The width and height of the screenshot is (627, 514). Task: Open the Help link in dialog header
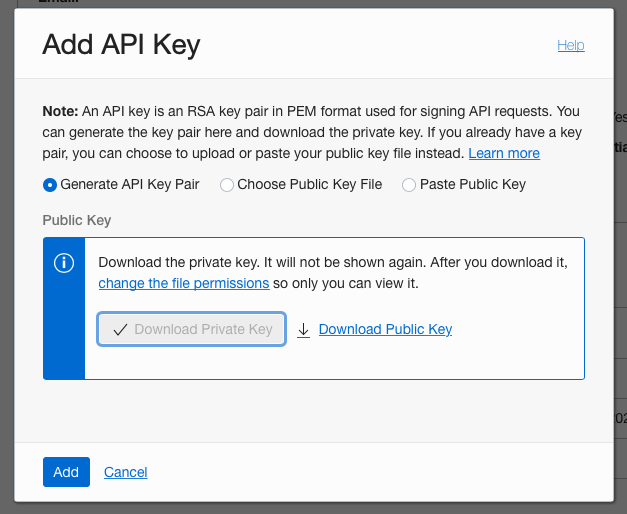tap(571, 45)
